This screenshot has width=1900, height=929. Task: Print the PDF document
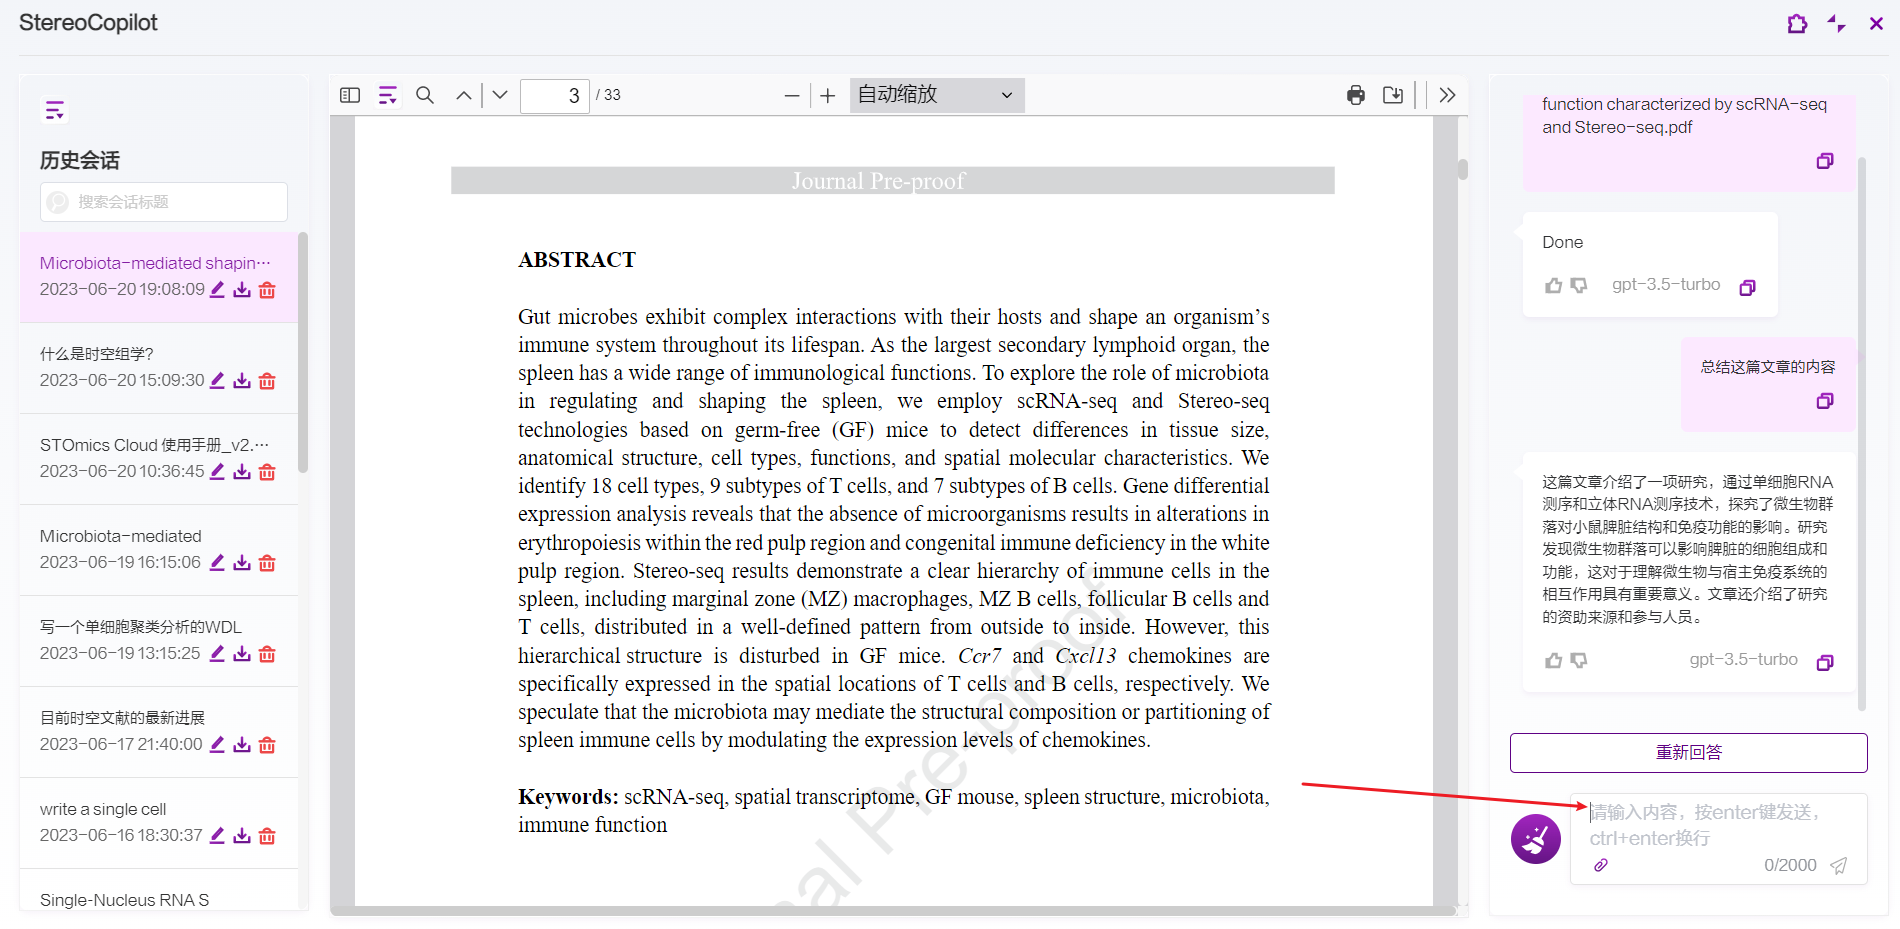(x=1356, y=95)
